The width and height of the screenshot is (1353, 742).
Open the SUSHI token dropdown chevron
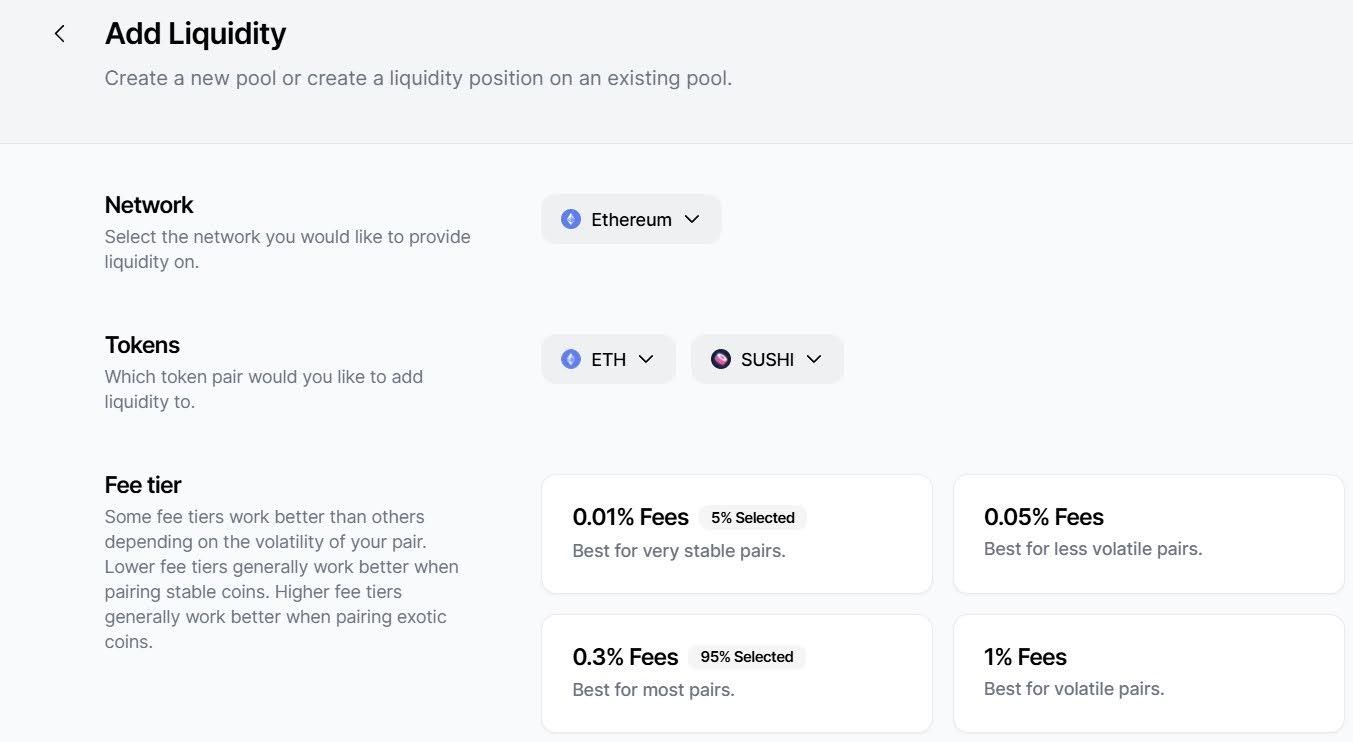pyautogui.click(x=814, y=359)
